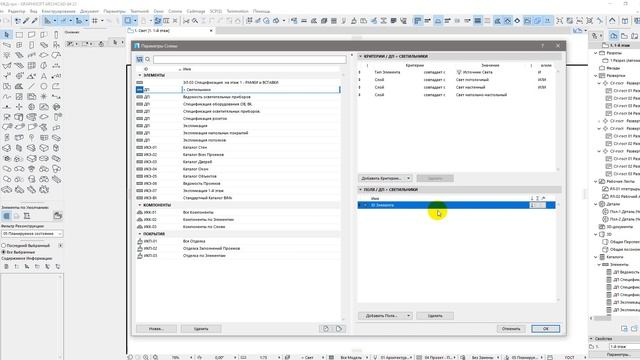
Task: Click the eyedropper pick up parameters icon
Action: (x=26, y=20)
